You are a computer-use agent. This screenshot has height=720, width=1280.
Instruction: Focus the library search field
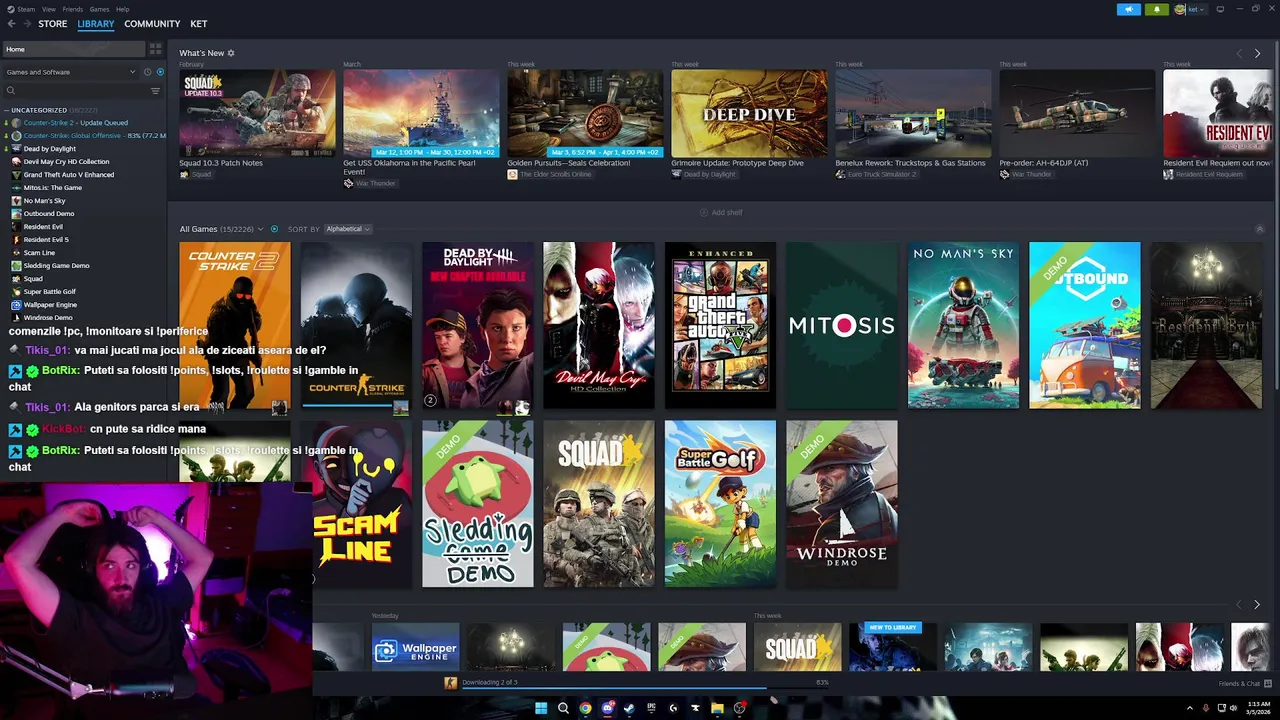click(76, 91)
